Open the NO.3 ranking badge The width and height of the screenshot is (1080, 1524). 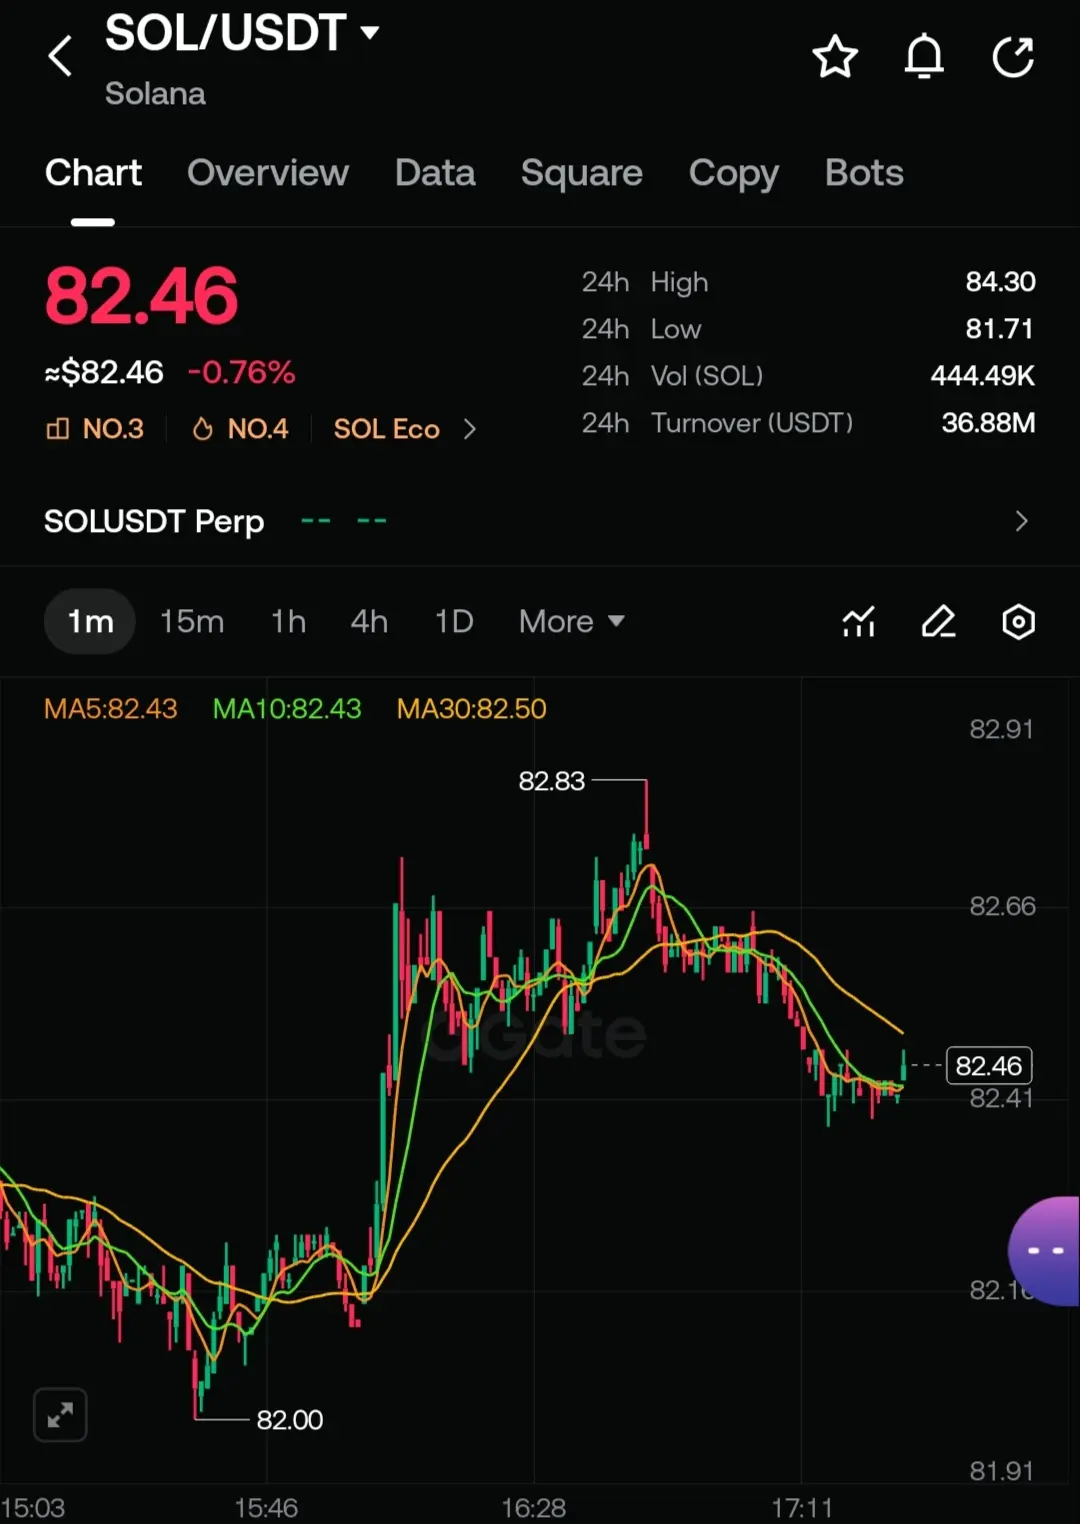(x=95, y=429)
